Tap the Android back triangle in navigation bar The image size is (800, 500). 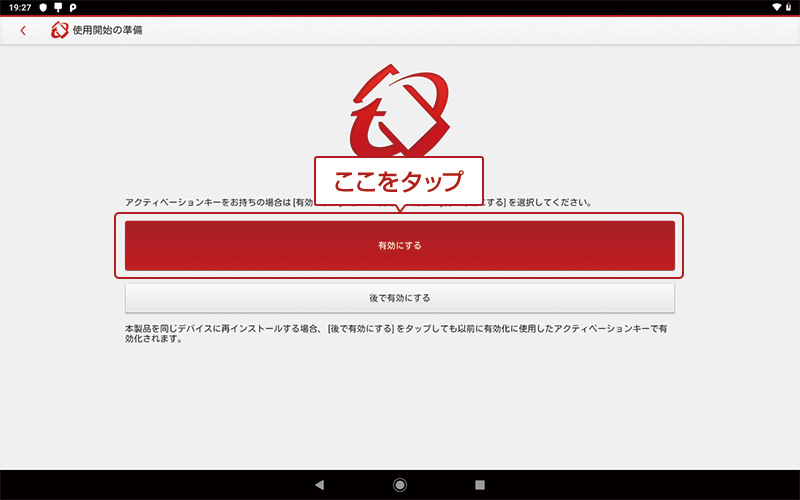click(319, 485)
